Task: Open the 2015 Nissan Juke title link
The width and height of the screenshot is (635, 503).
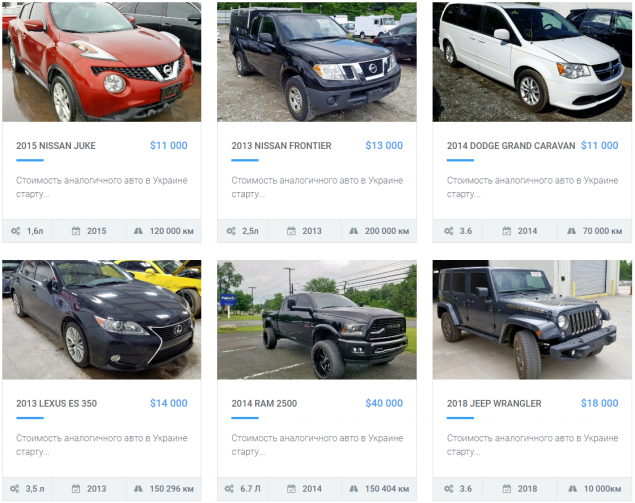Action: [x=56, y=146]
